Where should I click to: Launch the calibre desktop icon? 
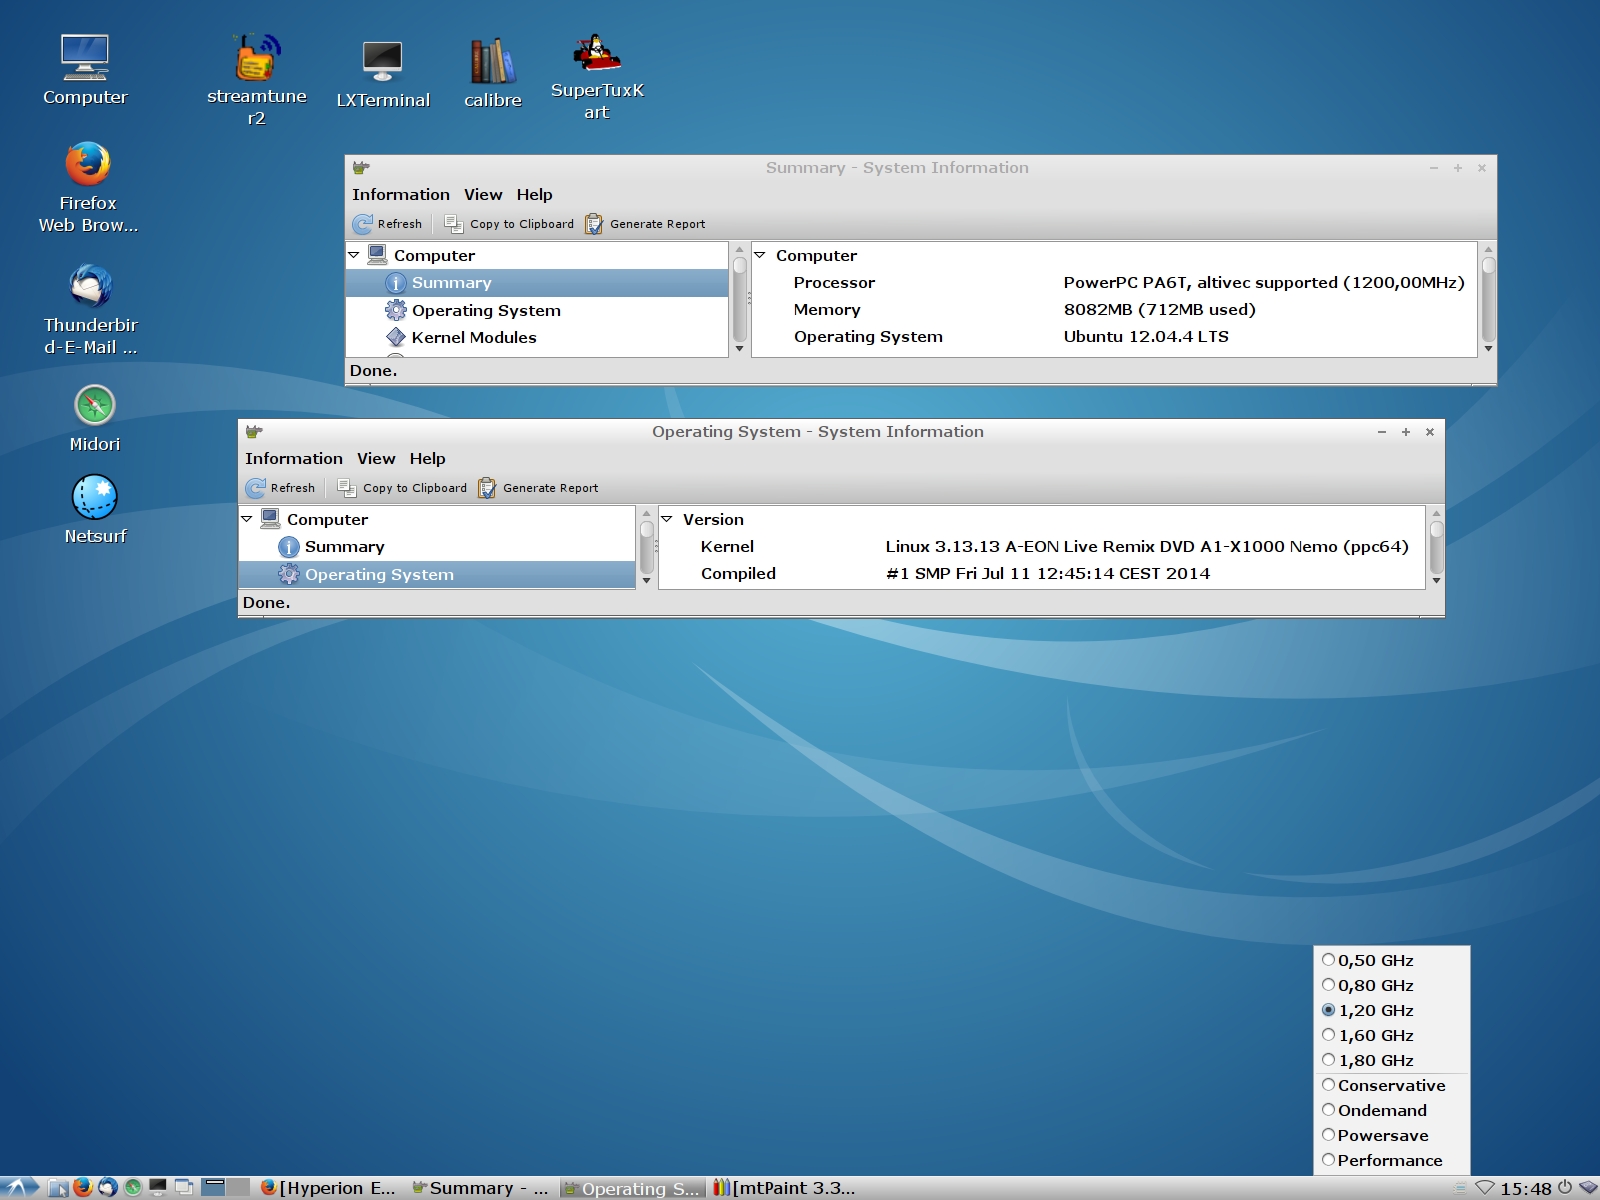492,62
